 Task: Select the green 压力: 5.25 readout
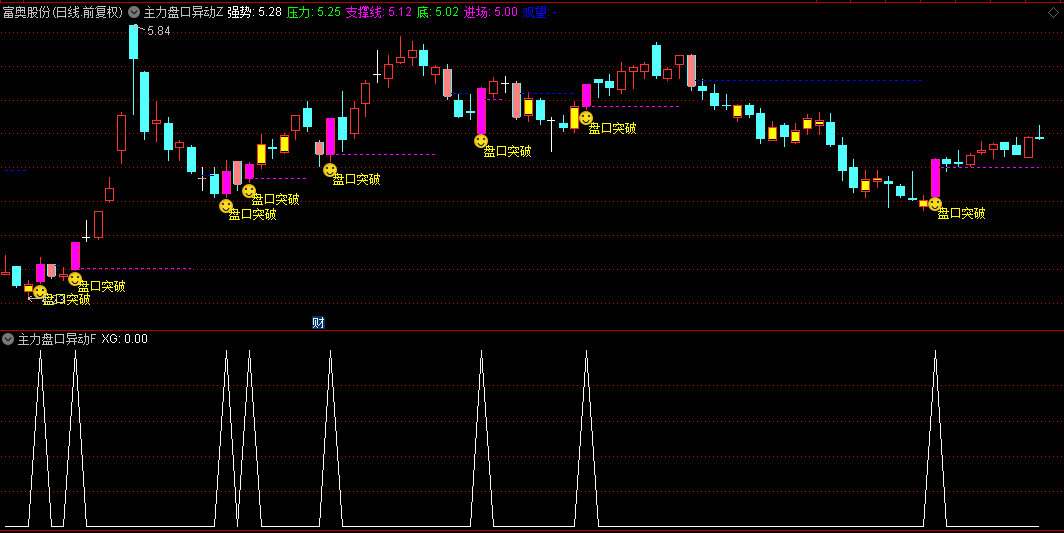(x=313, y=13)
